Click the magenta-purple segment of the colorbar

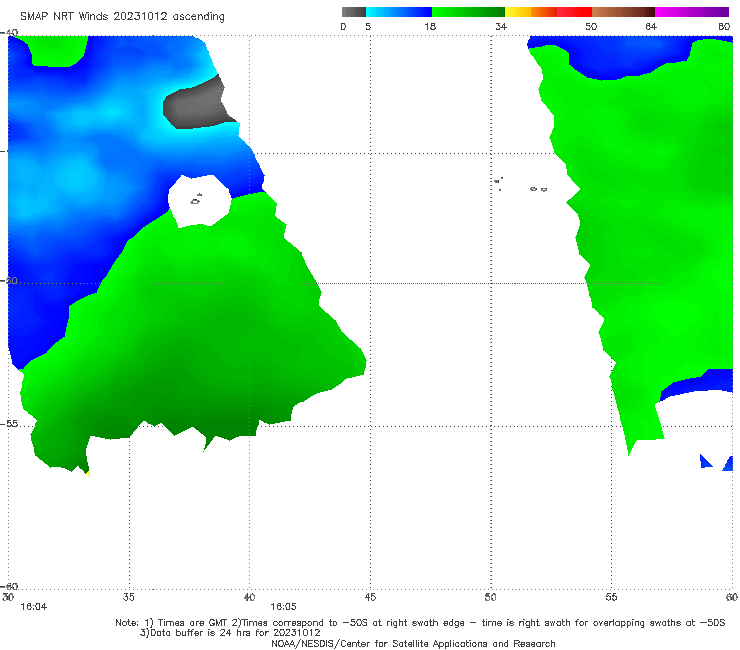pyautogui.click(x=692, y=12)
